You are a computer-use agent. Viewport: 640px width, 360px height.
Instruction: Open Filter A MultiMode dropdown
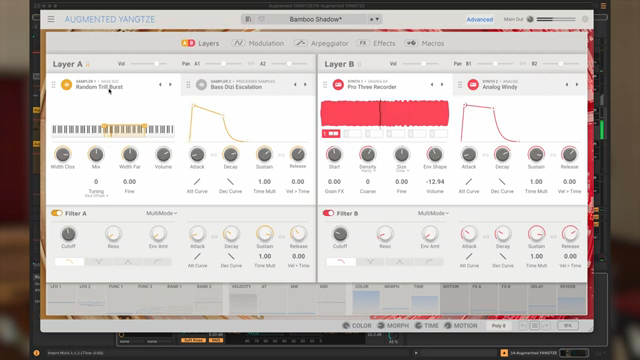pyautogui.click(x=162, y=213)
